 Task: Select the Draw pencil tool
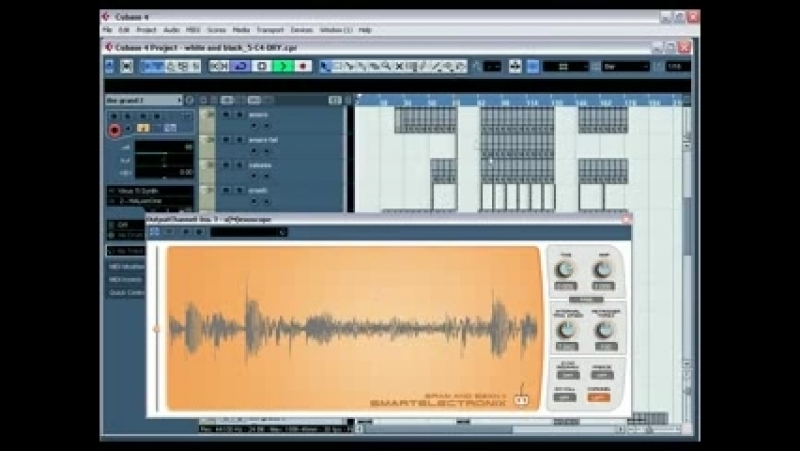tap(423, 66)
